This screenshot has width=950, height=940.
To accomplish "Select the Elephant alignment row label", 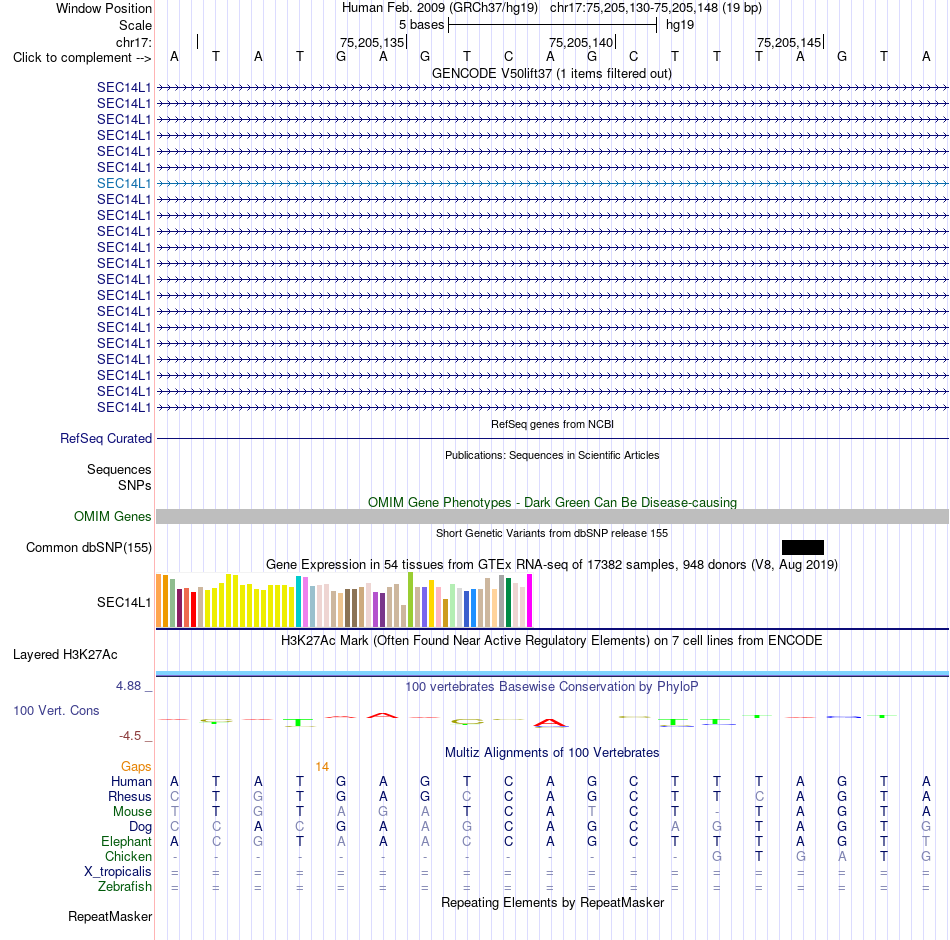I will coord(126,841).
